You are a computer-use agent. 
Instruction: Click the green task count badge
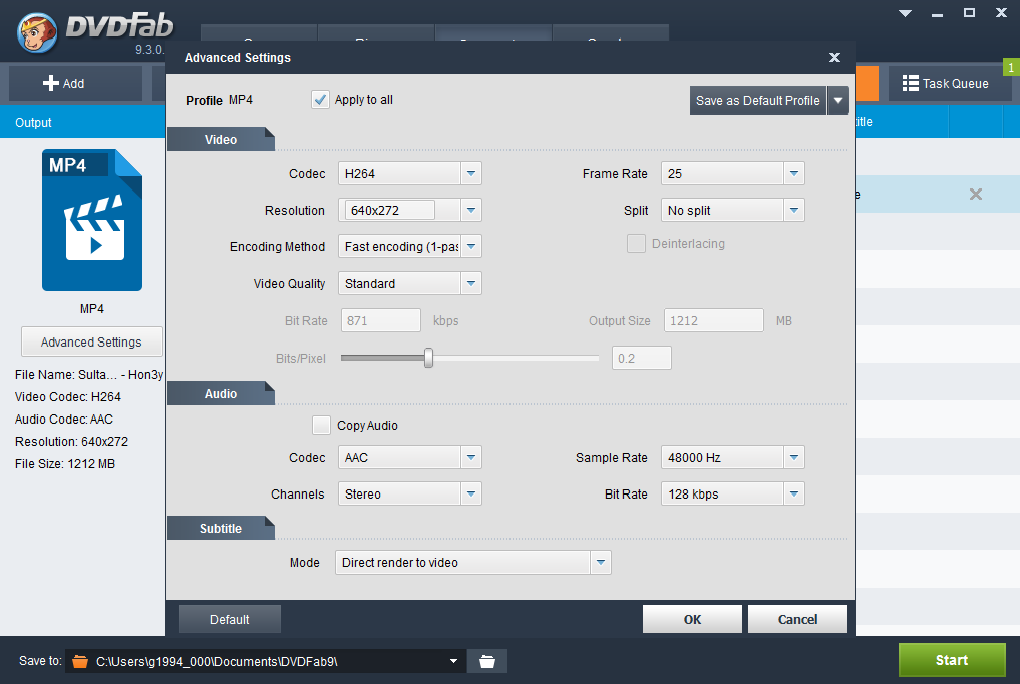(x=1011, y=67)
